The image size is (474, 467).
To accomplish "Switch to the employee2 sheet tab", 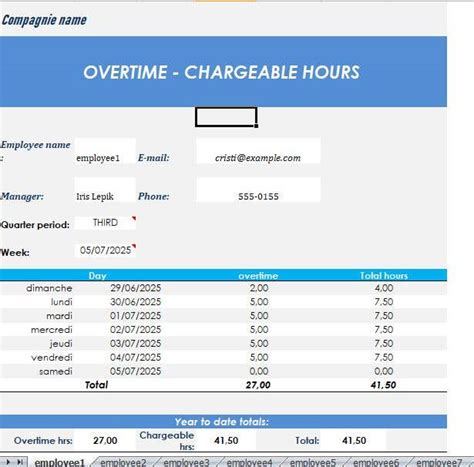I will (x=123, y=462).
